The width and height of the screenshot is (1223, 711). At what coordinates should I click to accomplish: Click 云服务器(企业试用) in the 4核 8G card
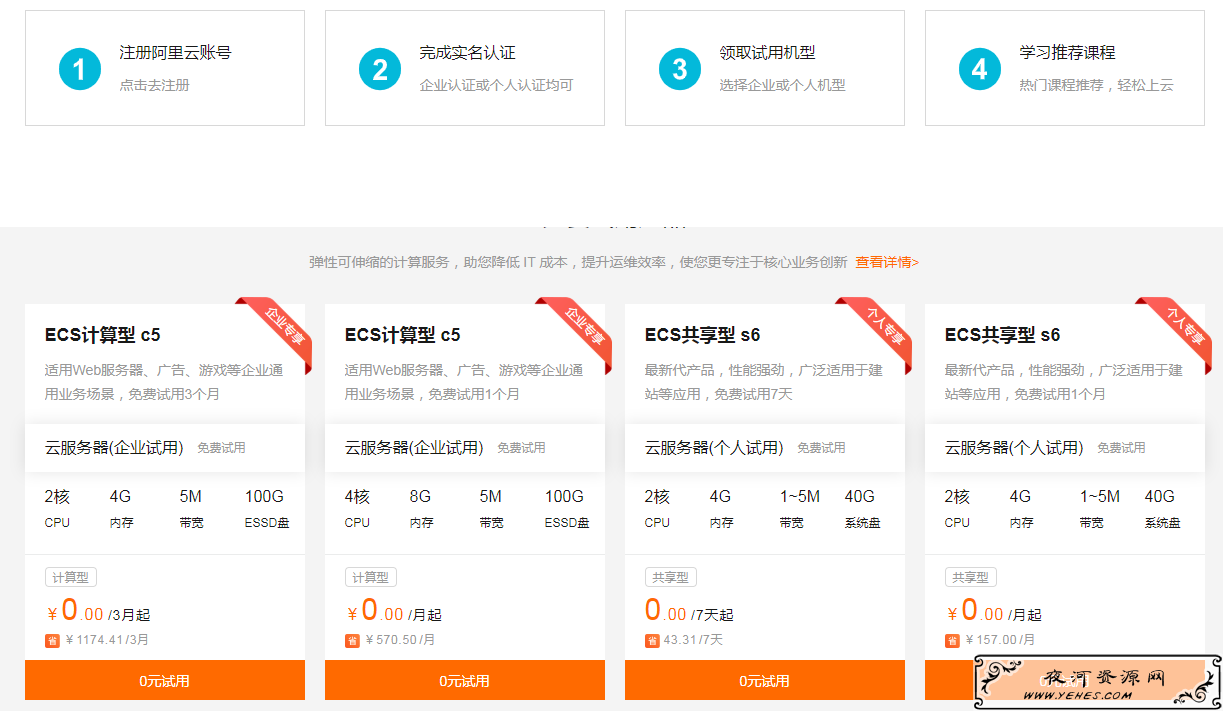pos(414,447)
